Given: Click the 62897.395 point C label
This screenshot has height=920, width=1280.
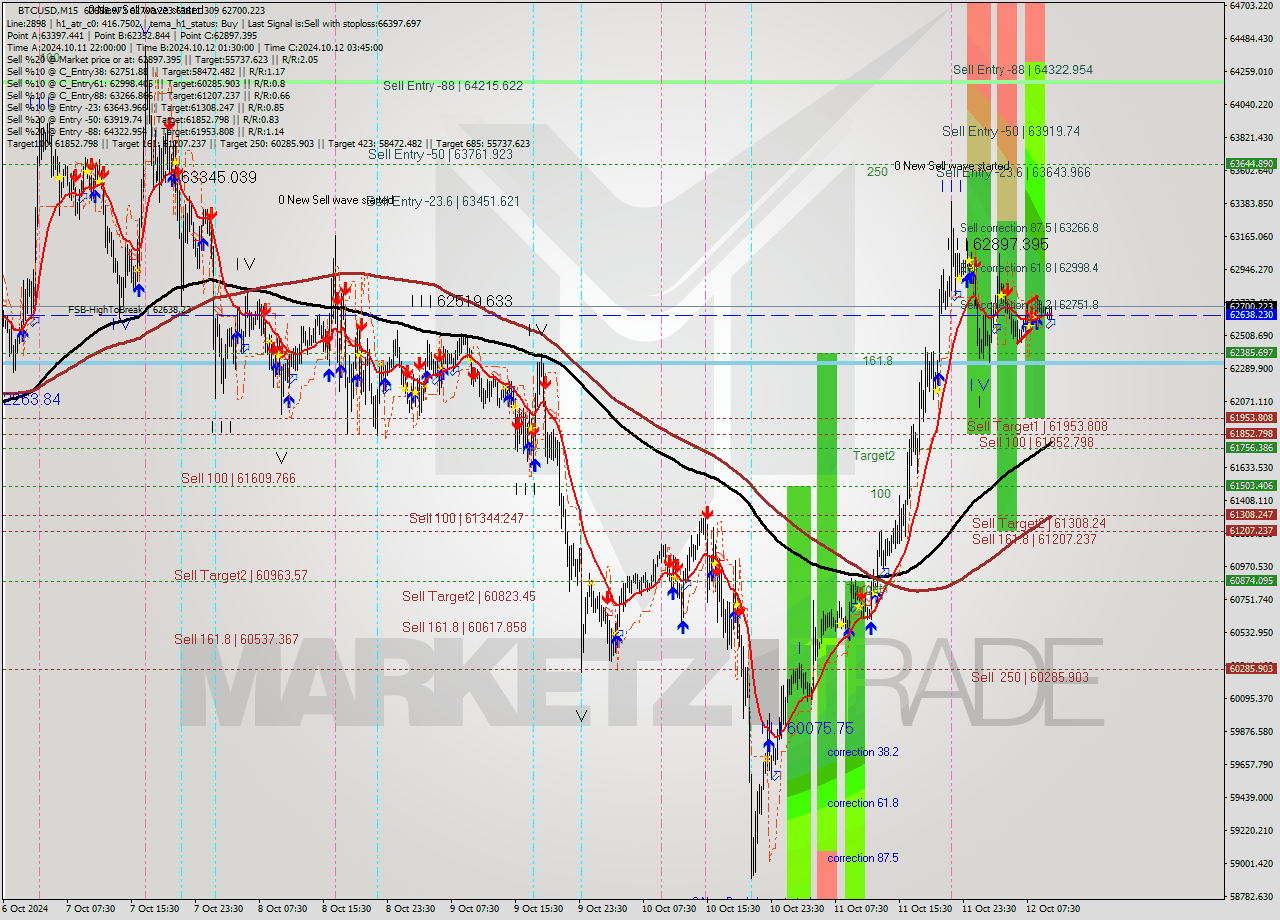Looking at the screenshot, I should click(x=1011, y=244).
